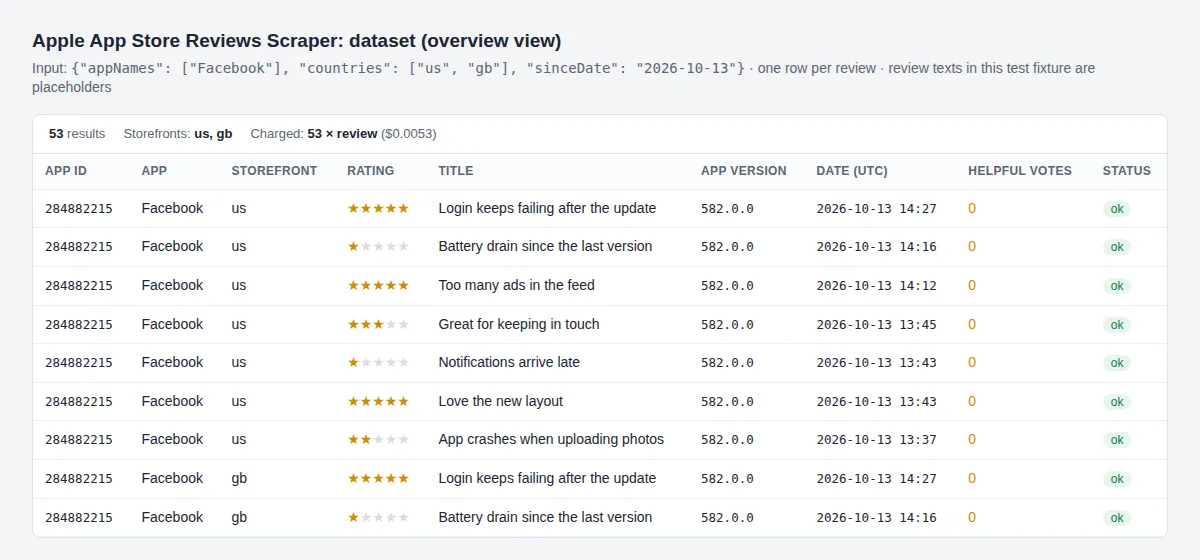Click the 'Storefronts: us, gb' summary text

(x=178, y=134)
